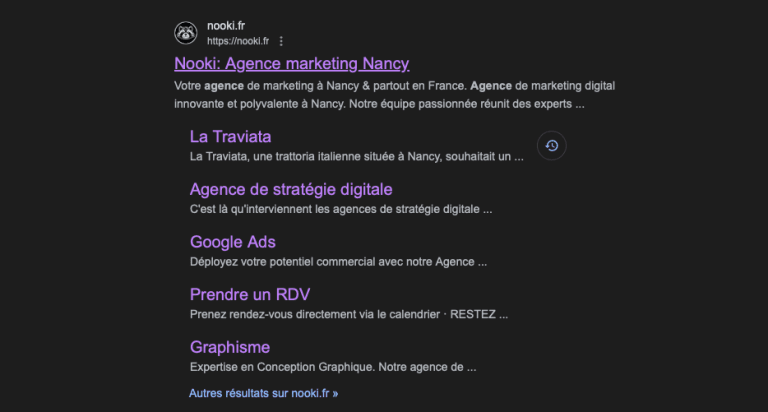Open the La Traviata sitelink
The height and width of the screenshot is (412, 768).
point(230,137)
